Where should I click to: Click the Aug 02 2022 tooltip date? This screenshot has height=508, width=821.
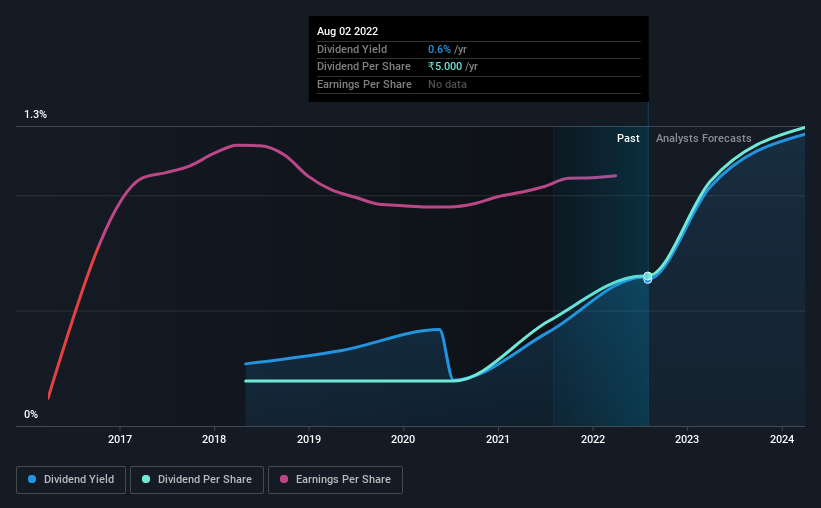(x=347, y=31)
